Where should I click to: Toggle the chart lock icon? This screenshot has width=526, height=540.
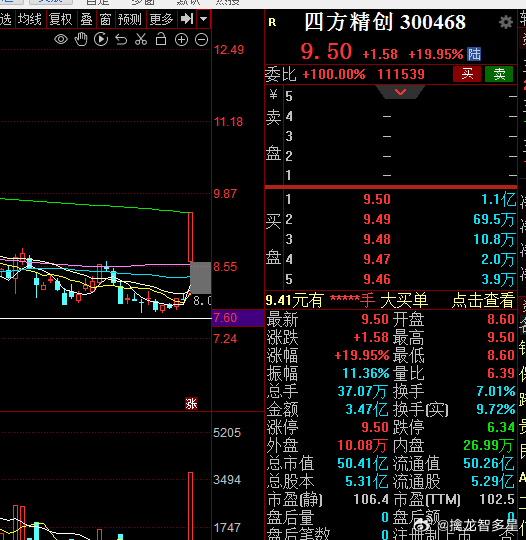pos(161,39)
